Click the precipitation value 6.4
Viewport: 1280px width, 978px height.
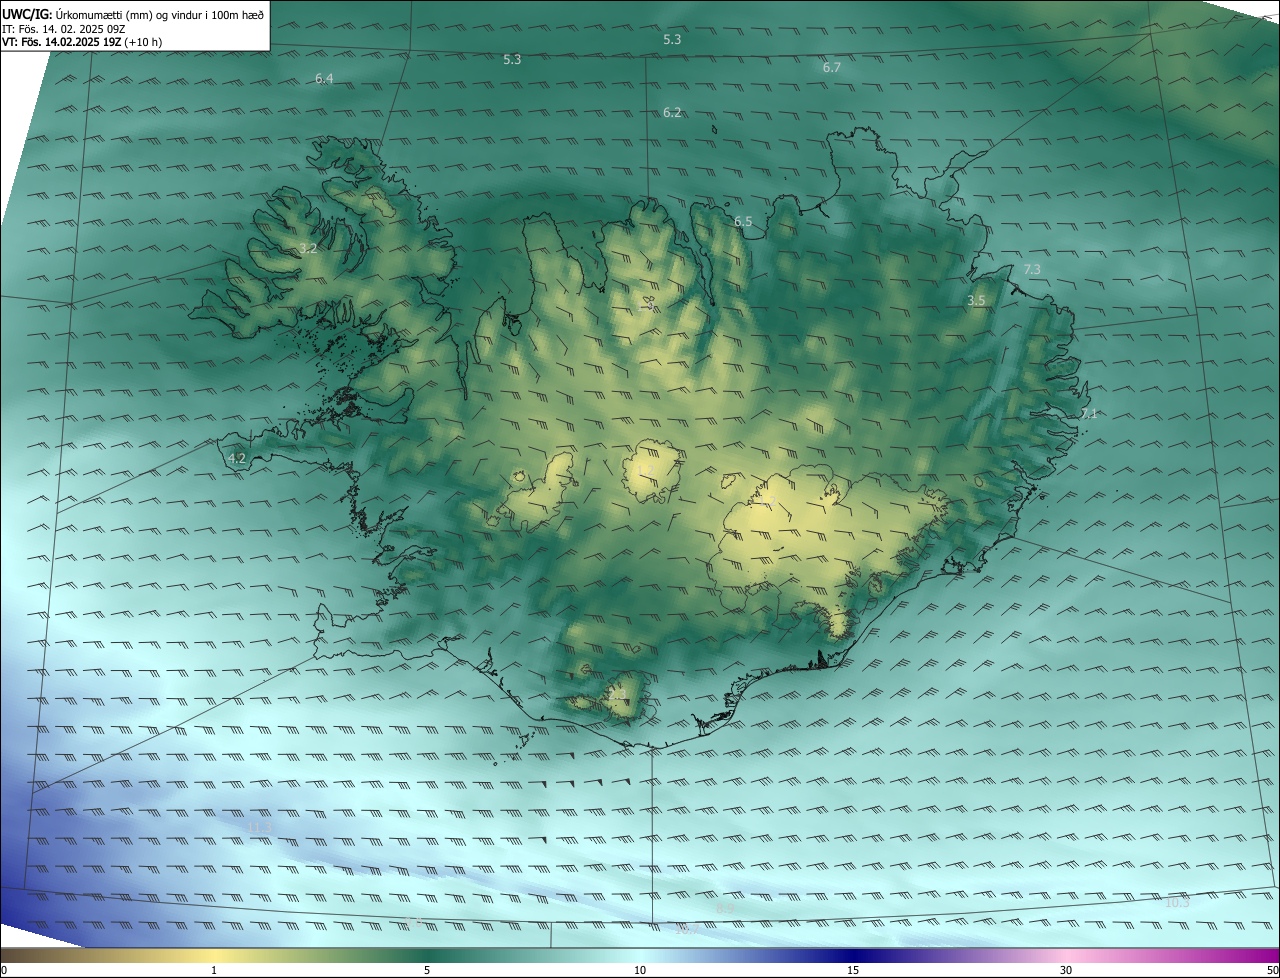click(x=324, y=78)
